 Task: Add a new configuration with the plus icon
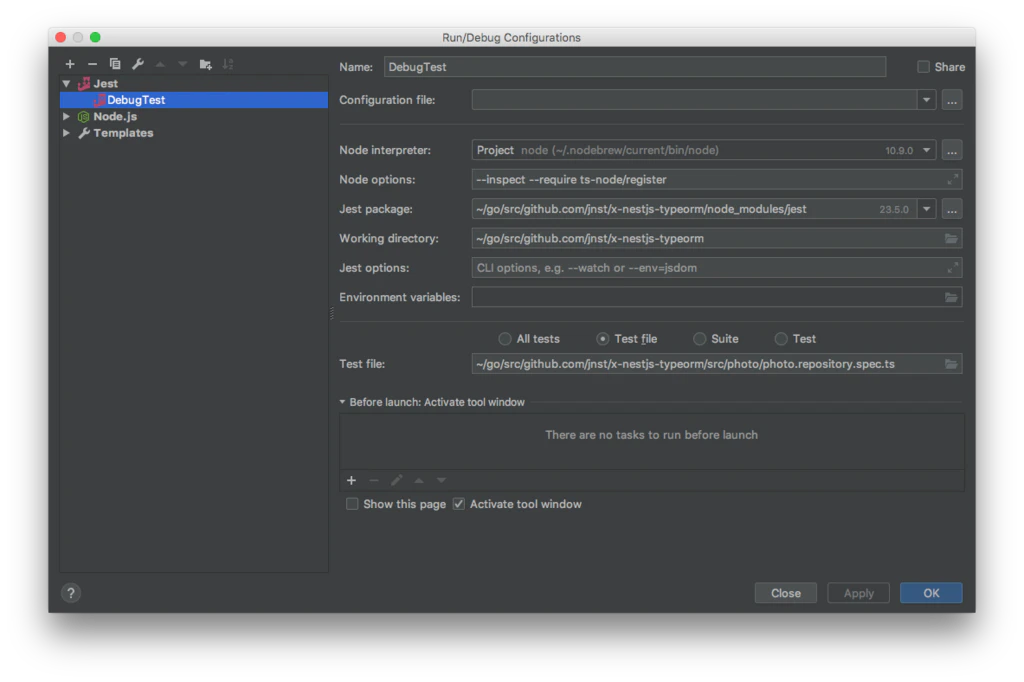(x=70, y=64)
